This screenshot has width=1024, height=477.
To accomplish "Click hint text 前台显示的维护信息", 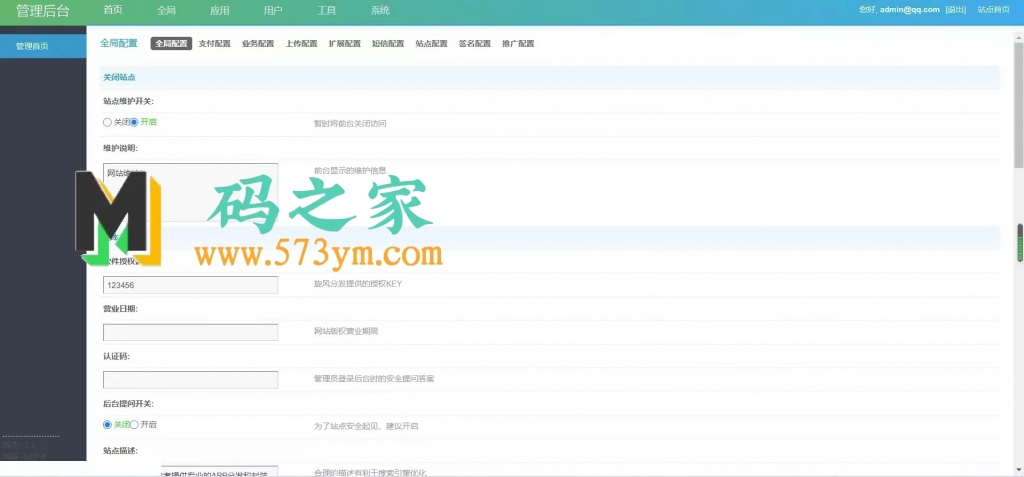I will (349, 170).
